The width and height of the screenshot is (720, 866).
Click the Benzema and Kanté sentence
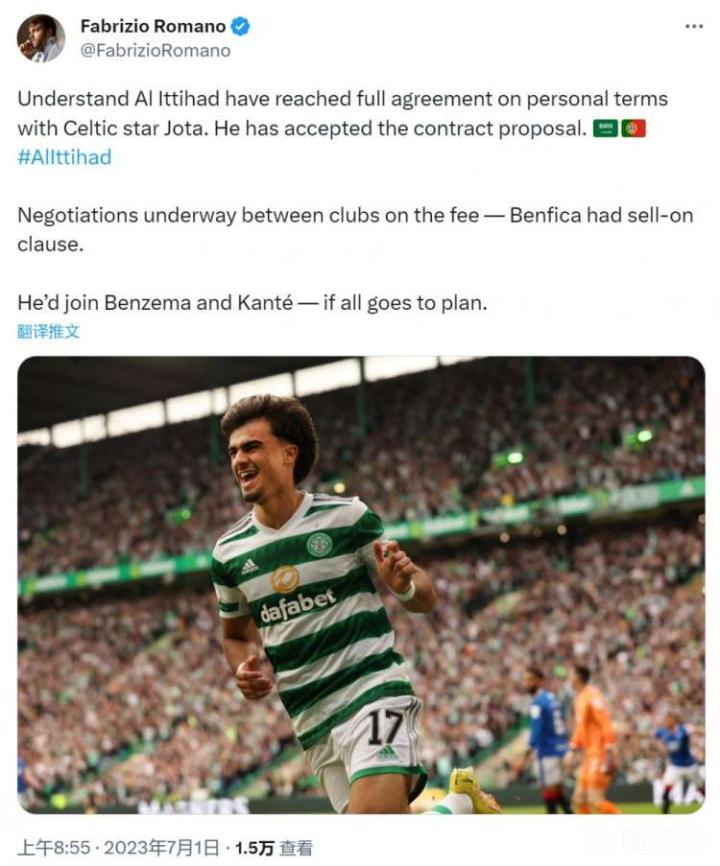[252, 303]
